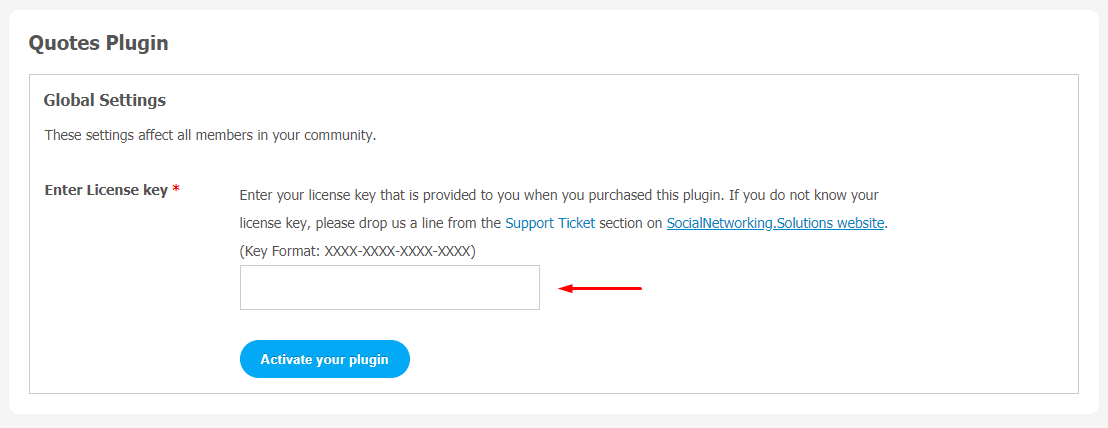
Task: Click the red required asterisk
Action: pos(176,190)
